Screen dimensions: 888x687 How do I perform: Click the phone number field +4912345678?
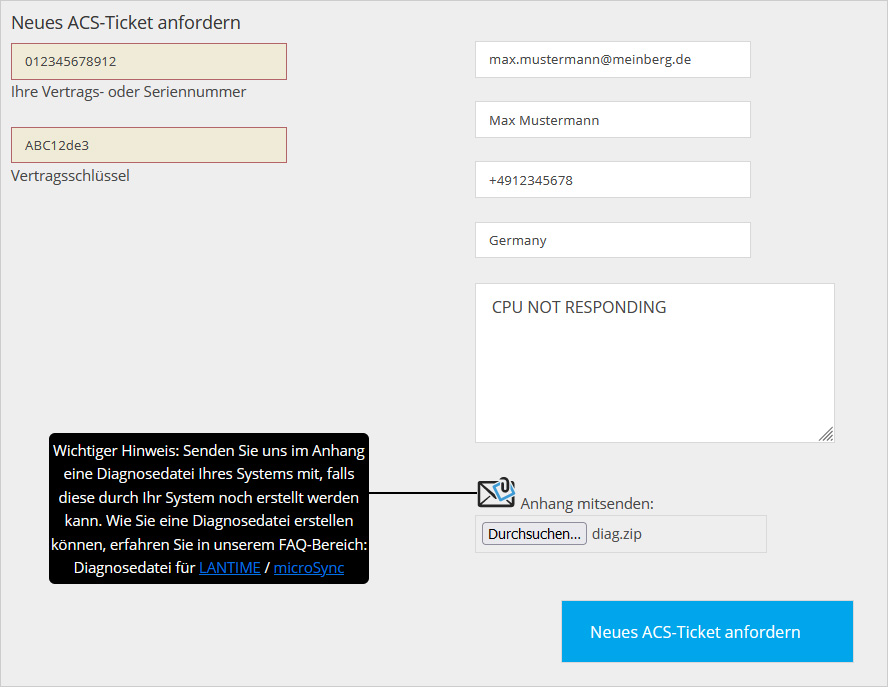click(612, 180)
